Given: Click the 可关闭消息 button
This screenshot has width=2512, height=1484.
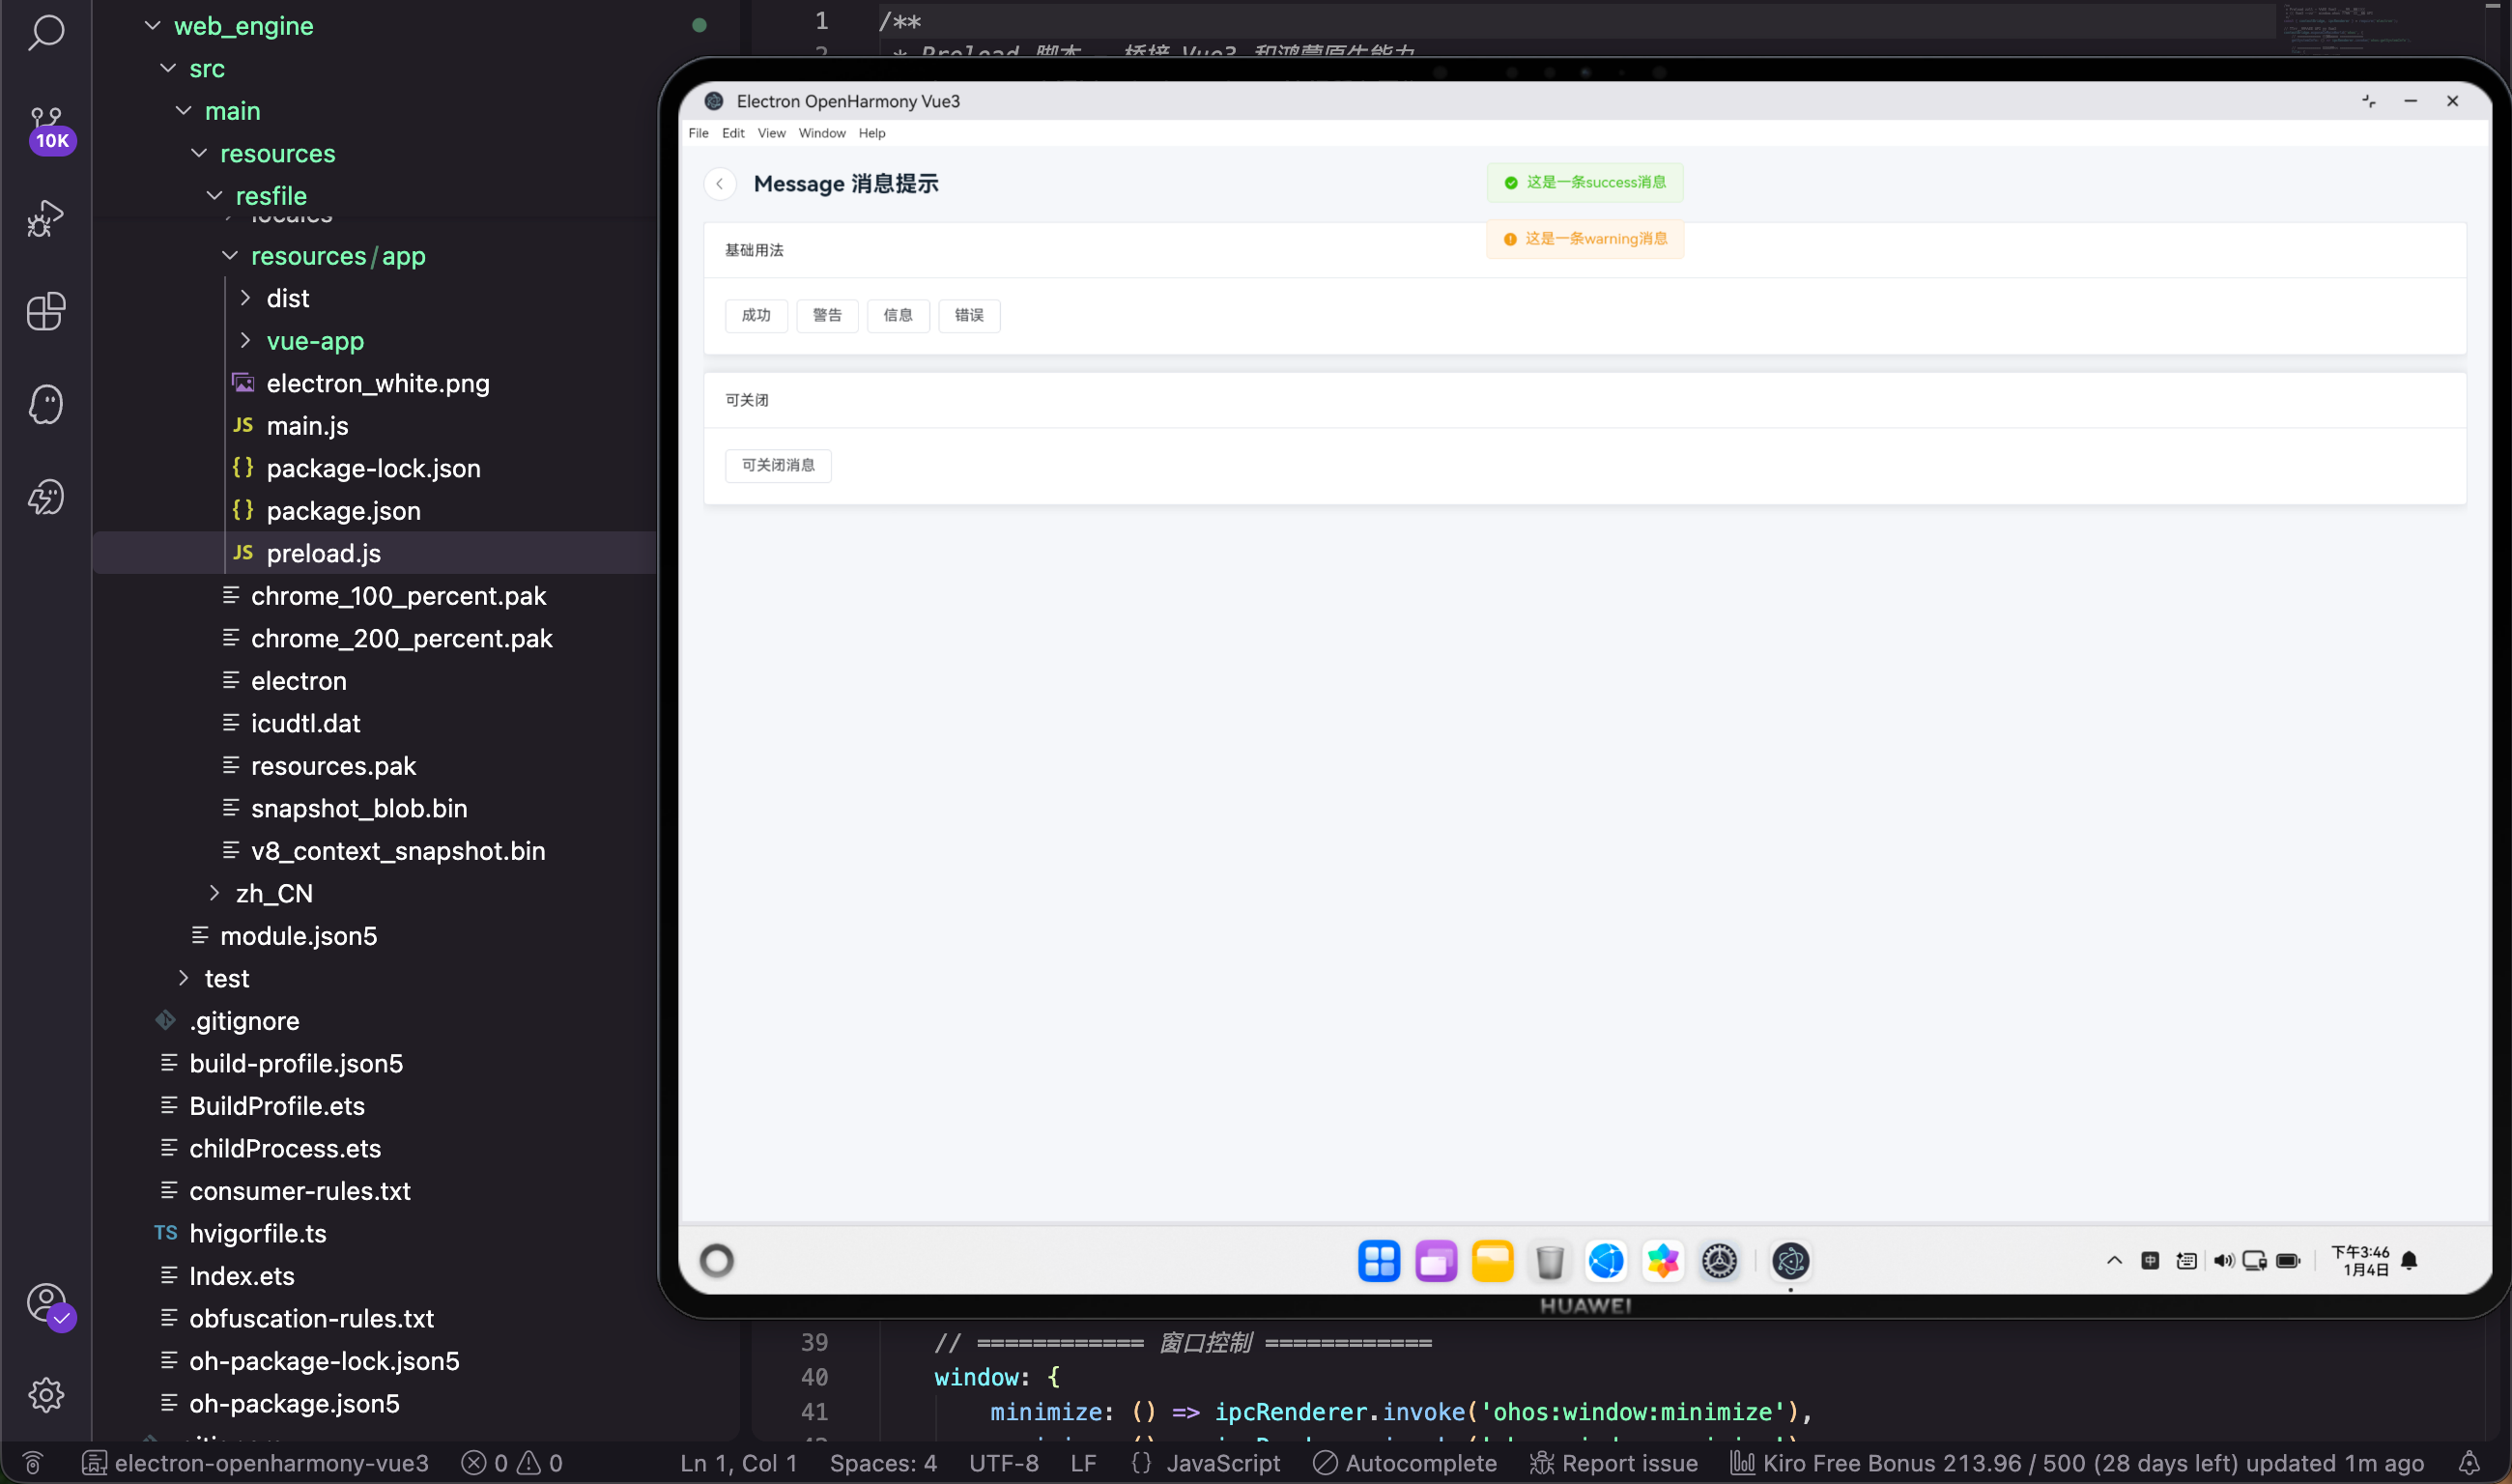Looking at the screenshot, I should click(777, 465).
